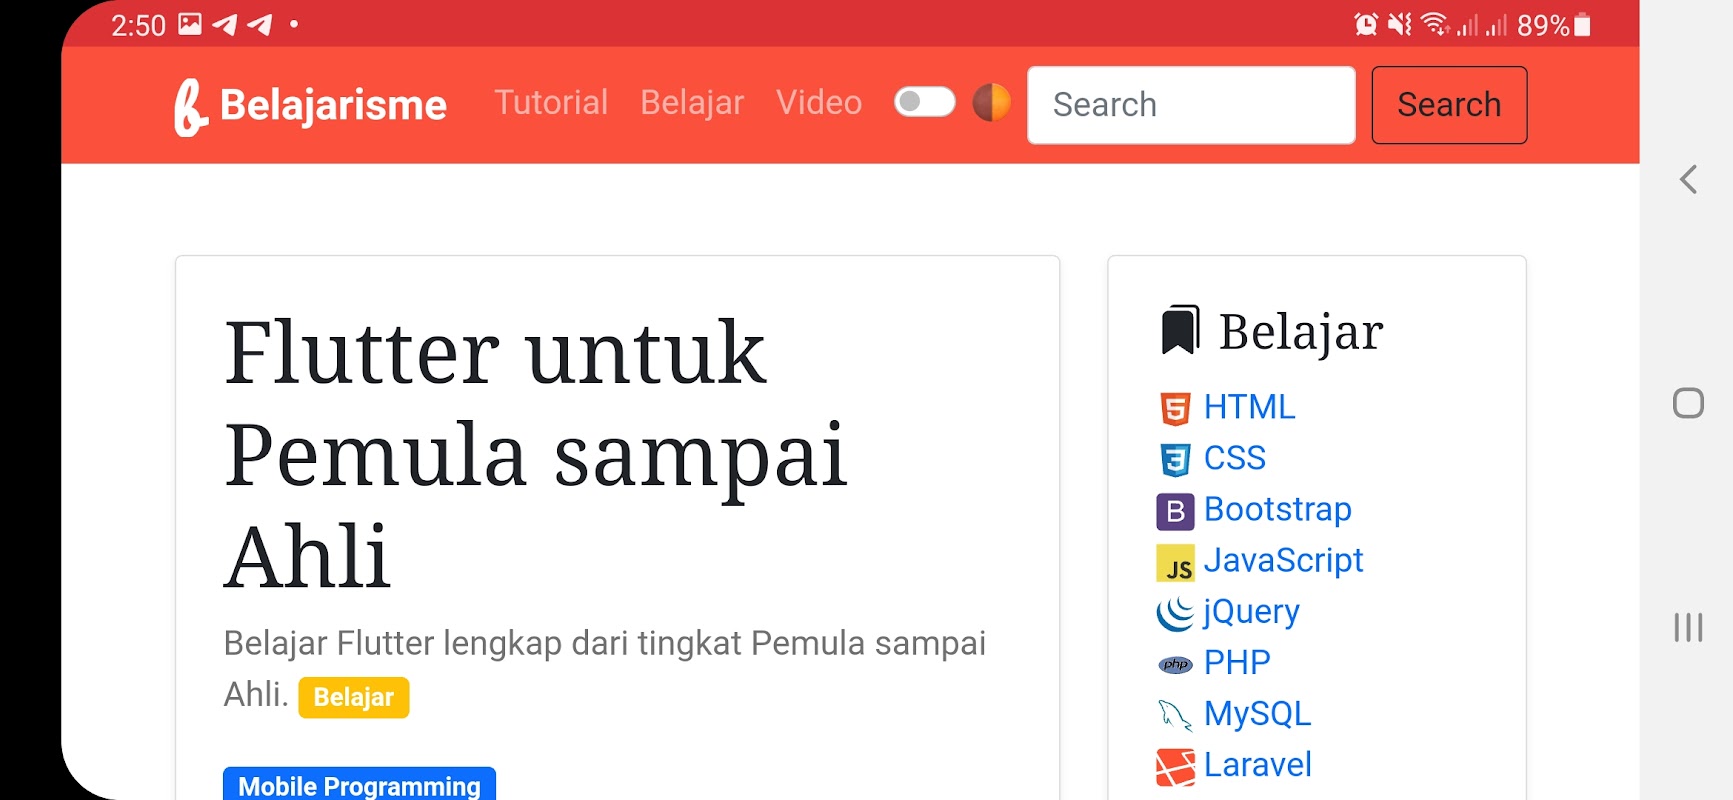Viewport: 1733px width, 800px height.
Task: Click the Flutter description paragraph text
Action: 604,668
